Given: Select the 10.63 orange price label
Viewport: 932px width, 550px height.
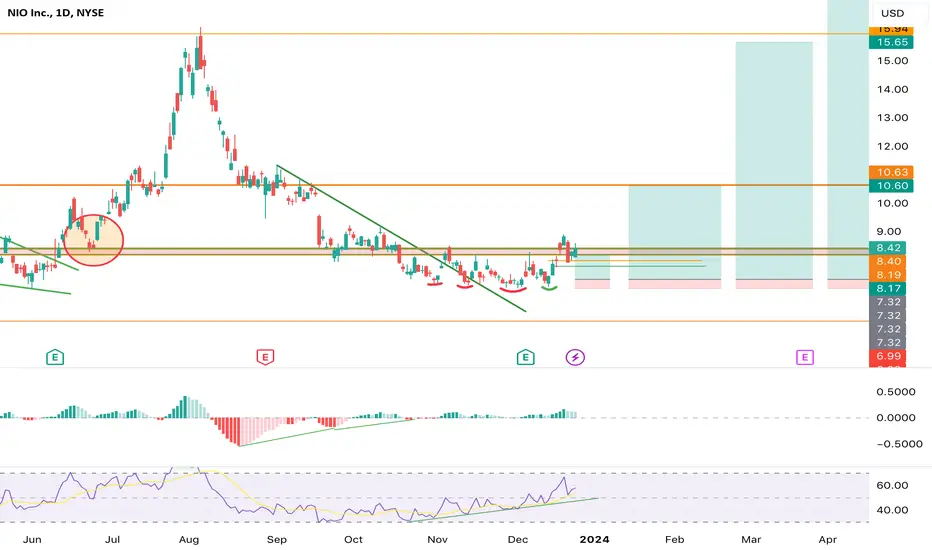Looking at the screenshot, I should point(891,172).
